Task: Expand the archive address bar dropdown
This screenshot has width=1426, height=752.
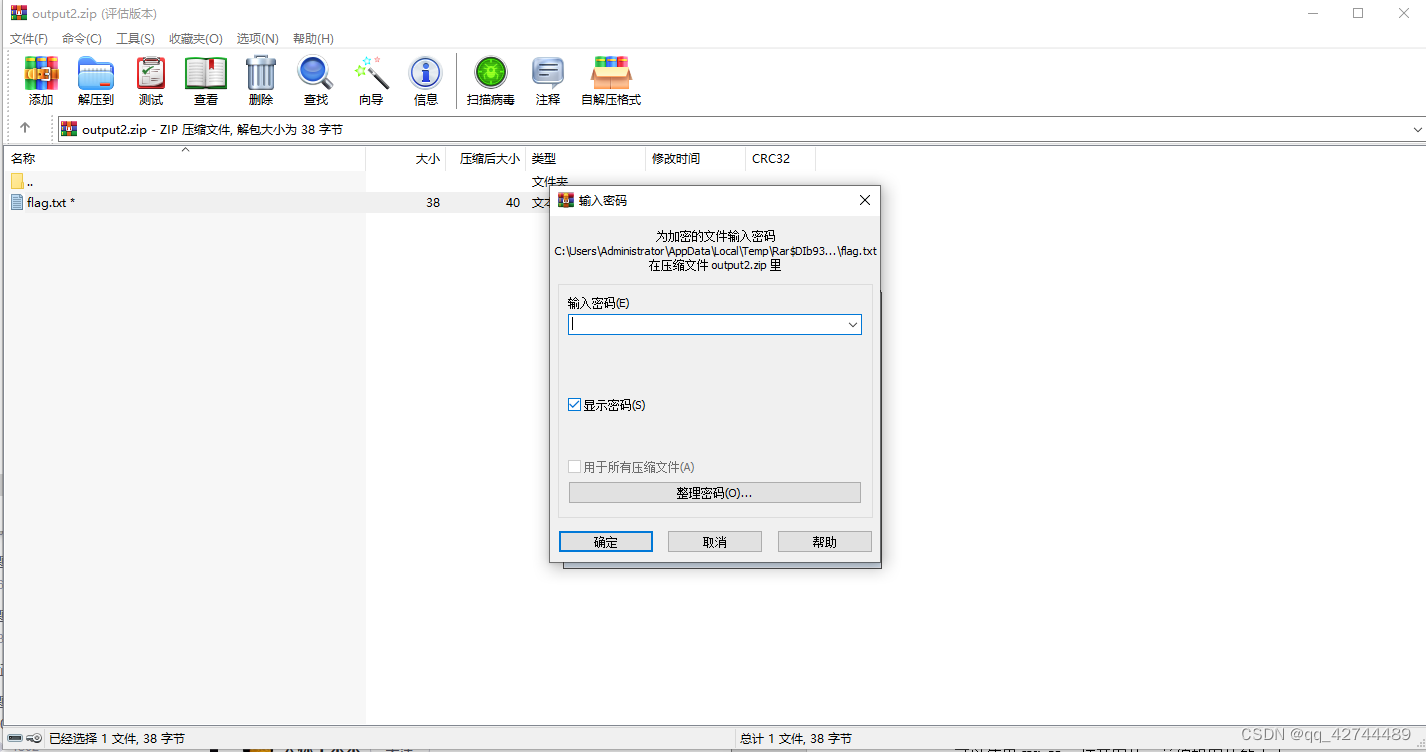Action: point(1418,129)
